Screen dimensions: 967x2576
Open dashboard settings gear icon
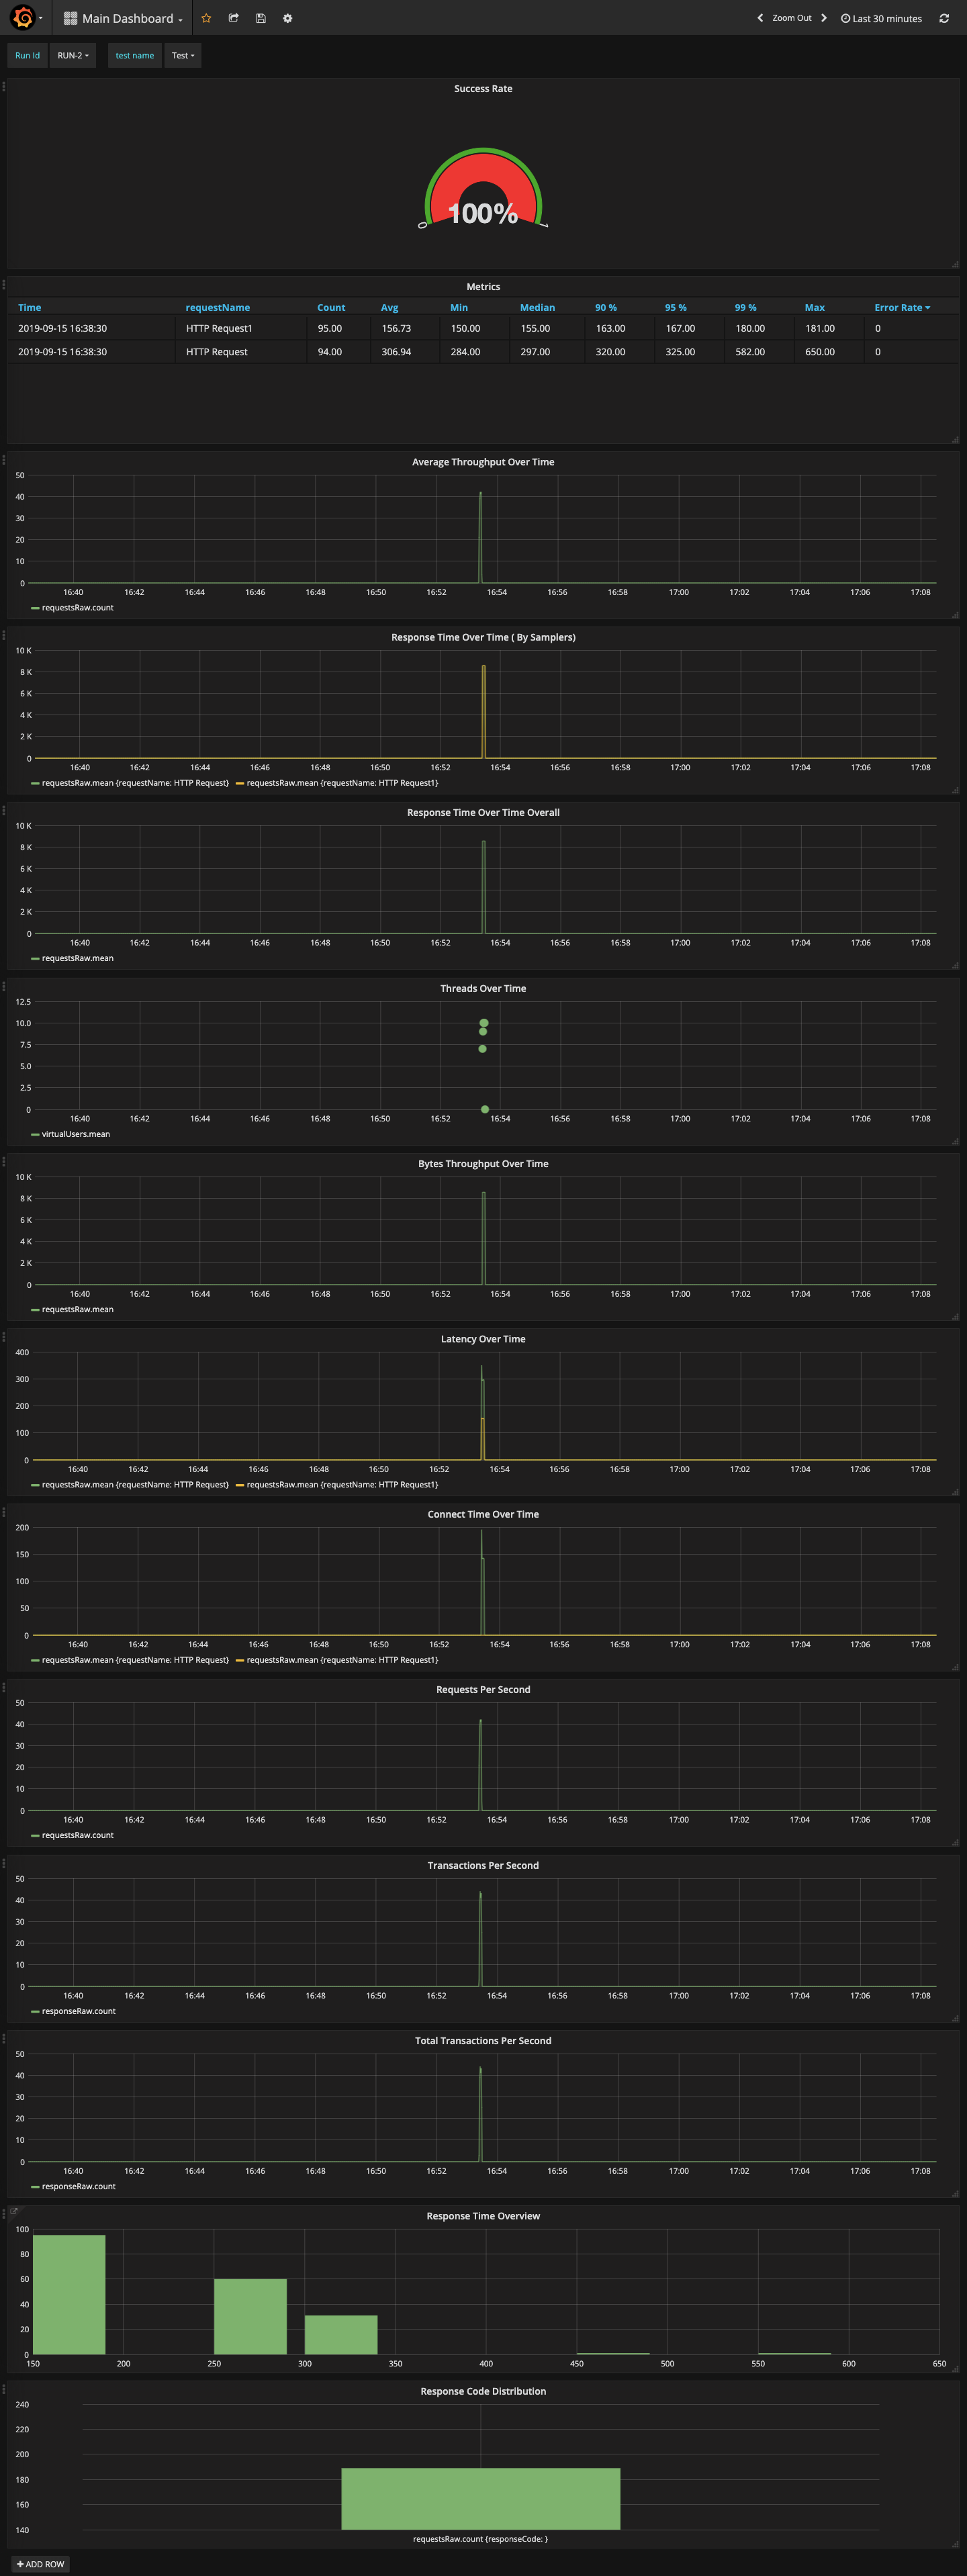[x=287, y=18]
